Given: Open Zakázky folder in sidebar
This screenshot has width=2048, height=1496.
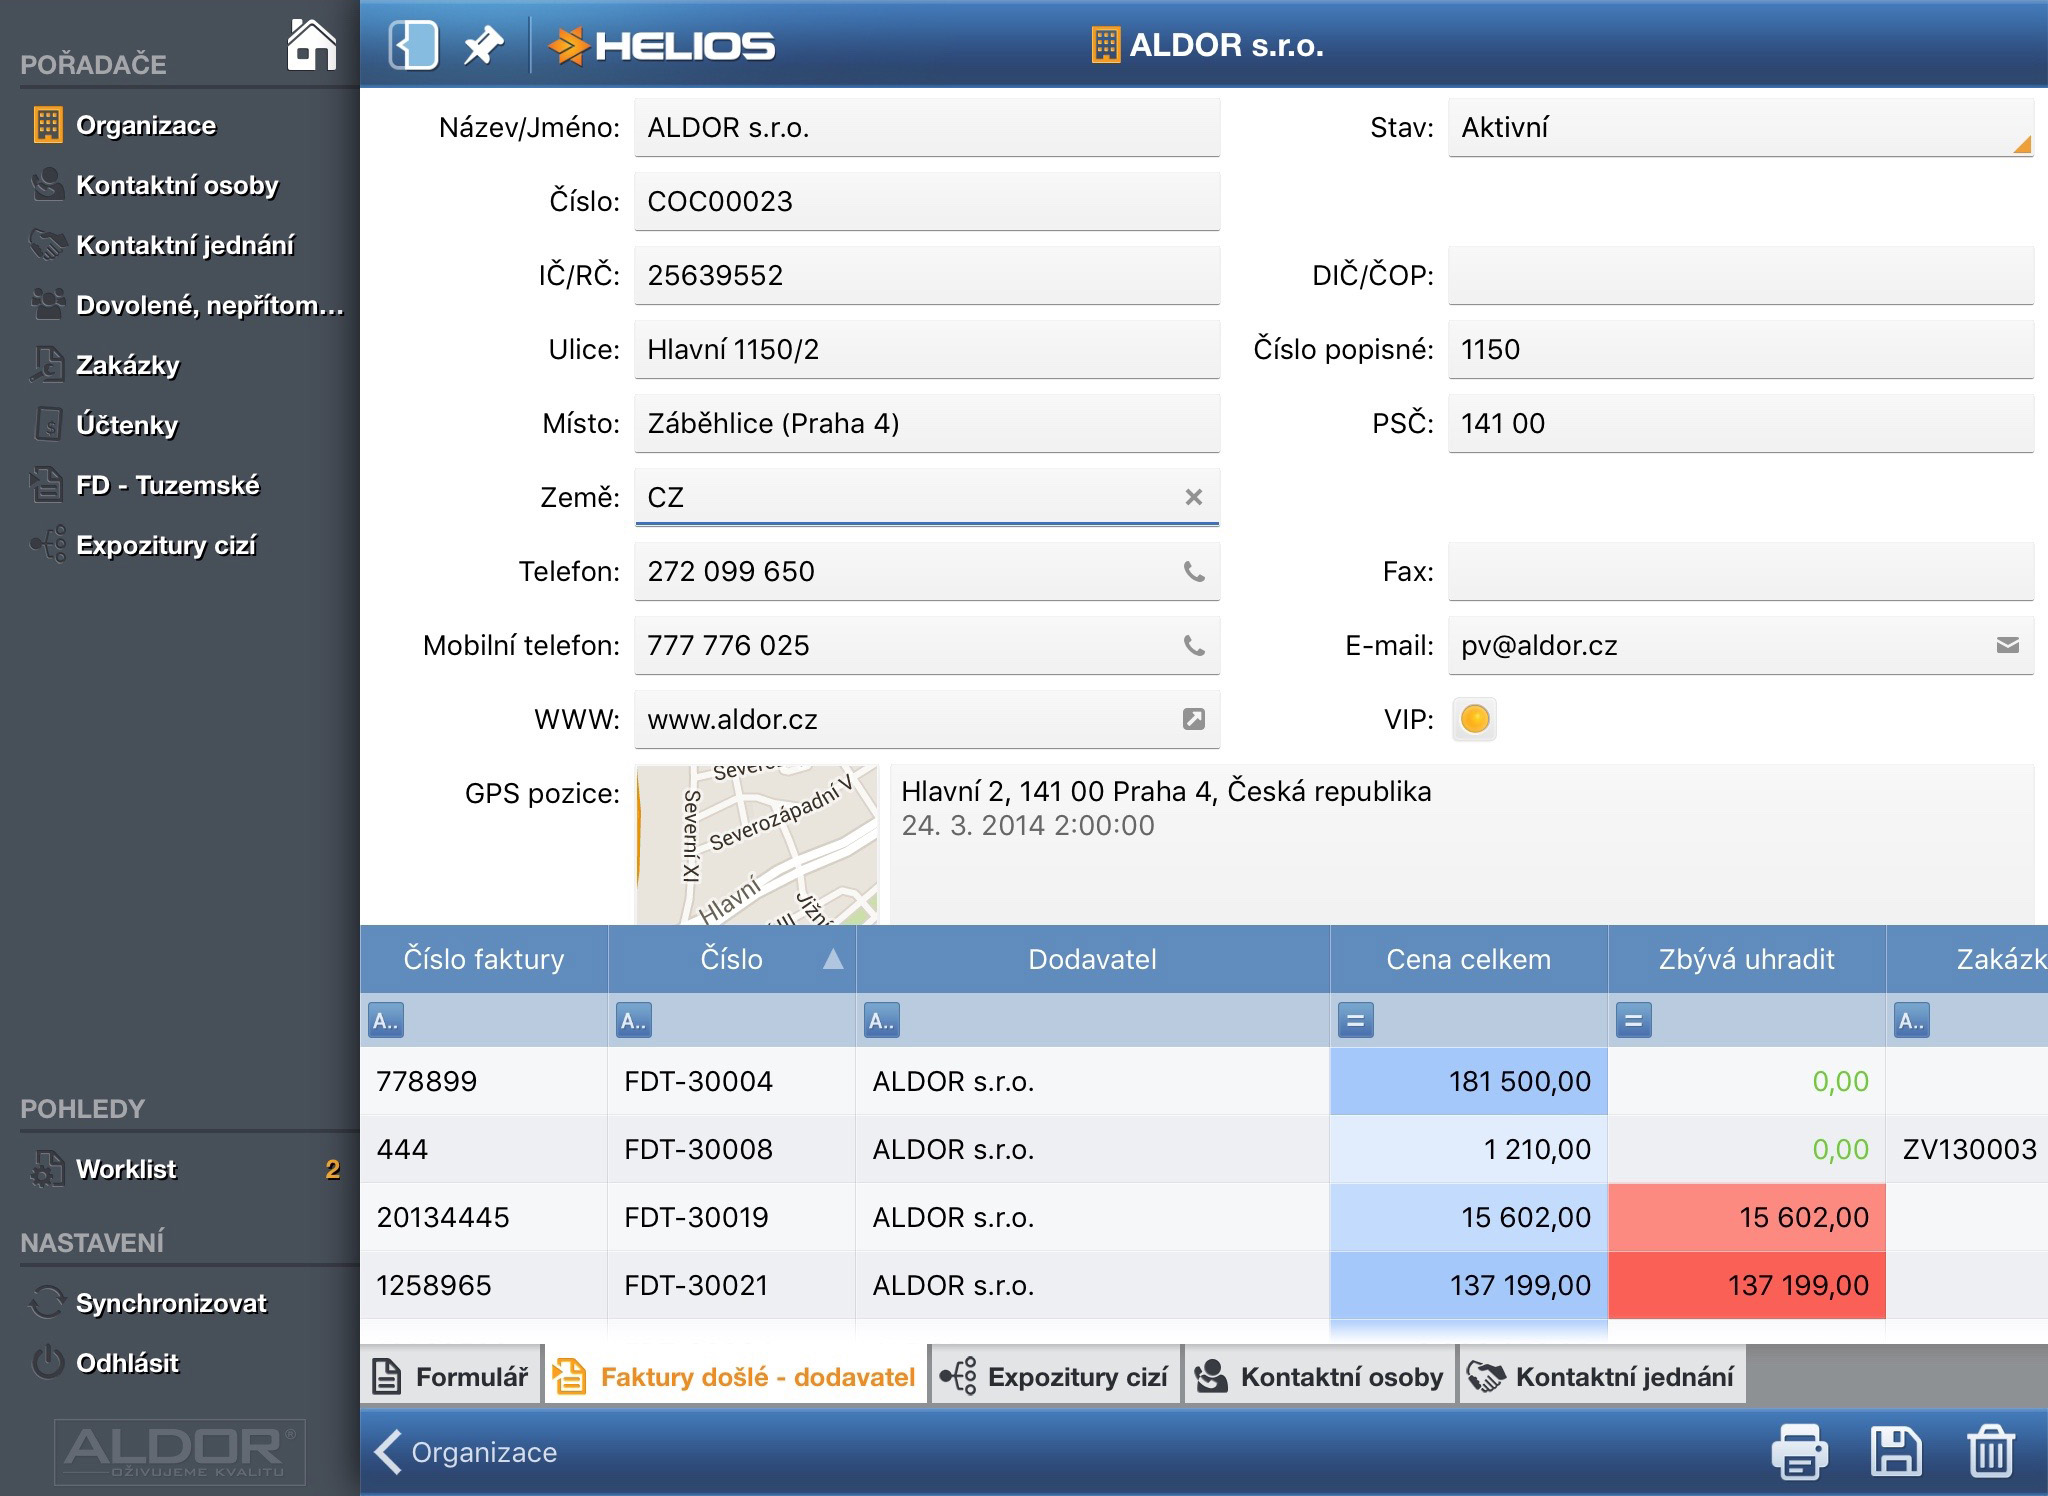Looking at the screenshot, I should [180, 365].
